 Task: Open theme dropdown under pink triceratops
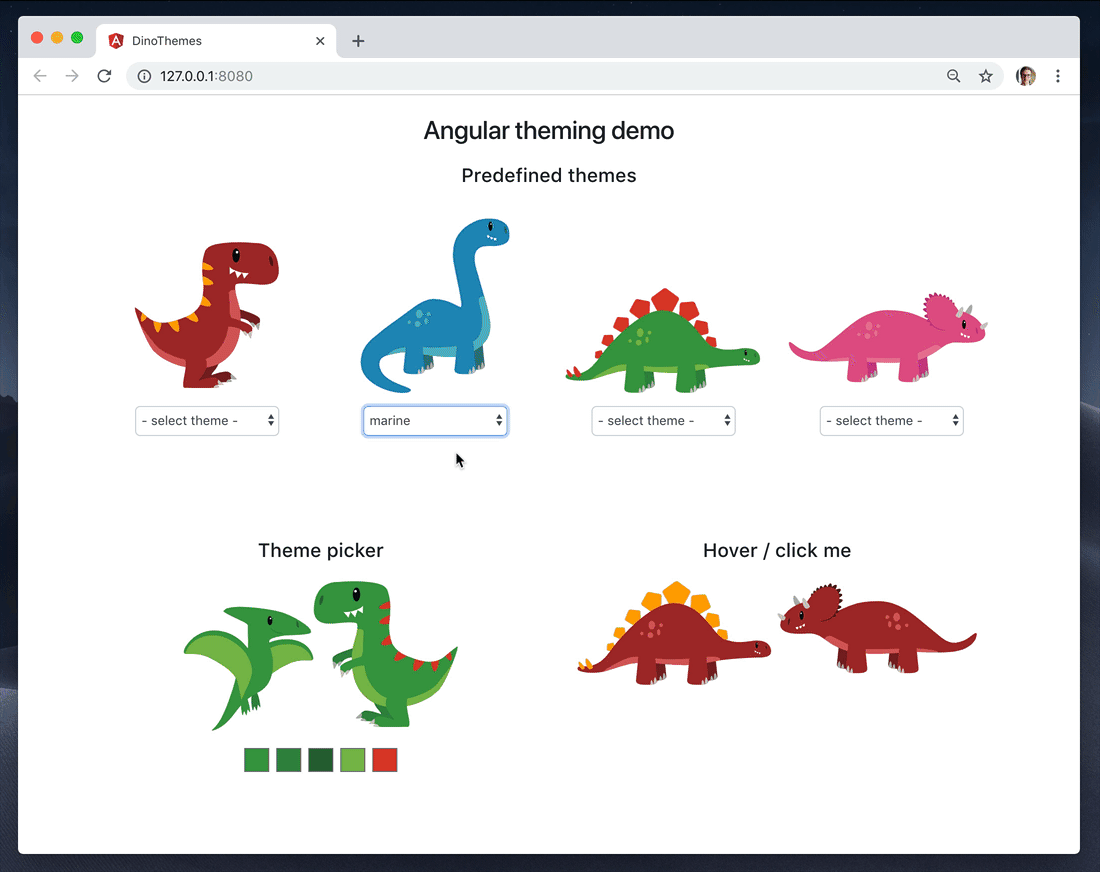pos(892,421)
